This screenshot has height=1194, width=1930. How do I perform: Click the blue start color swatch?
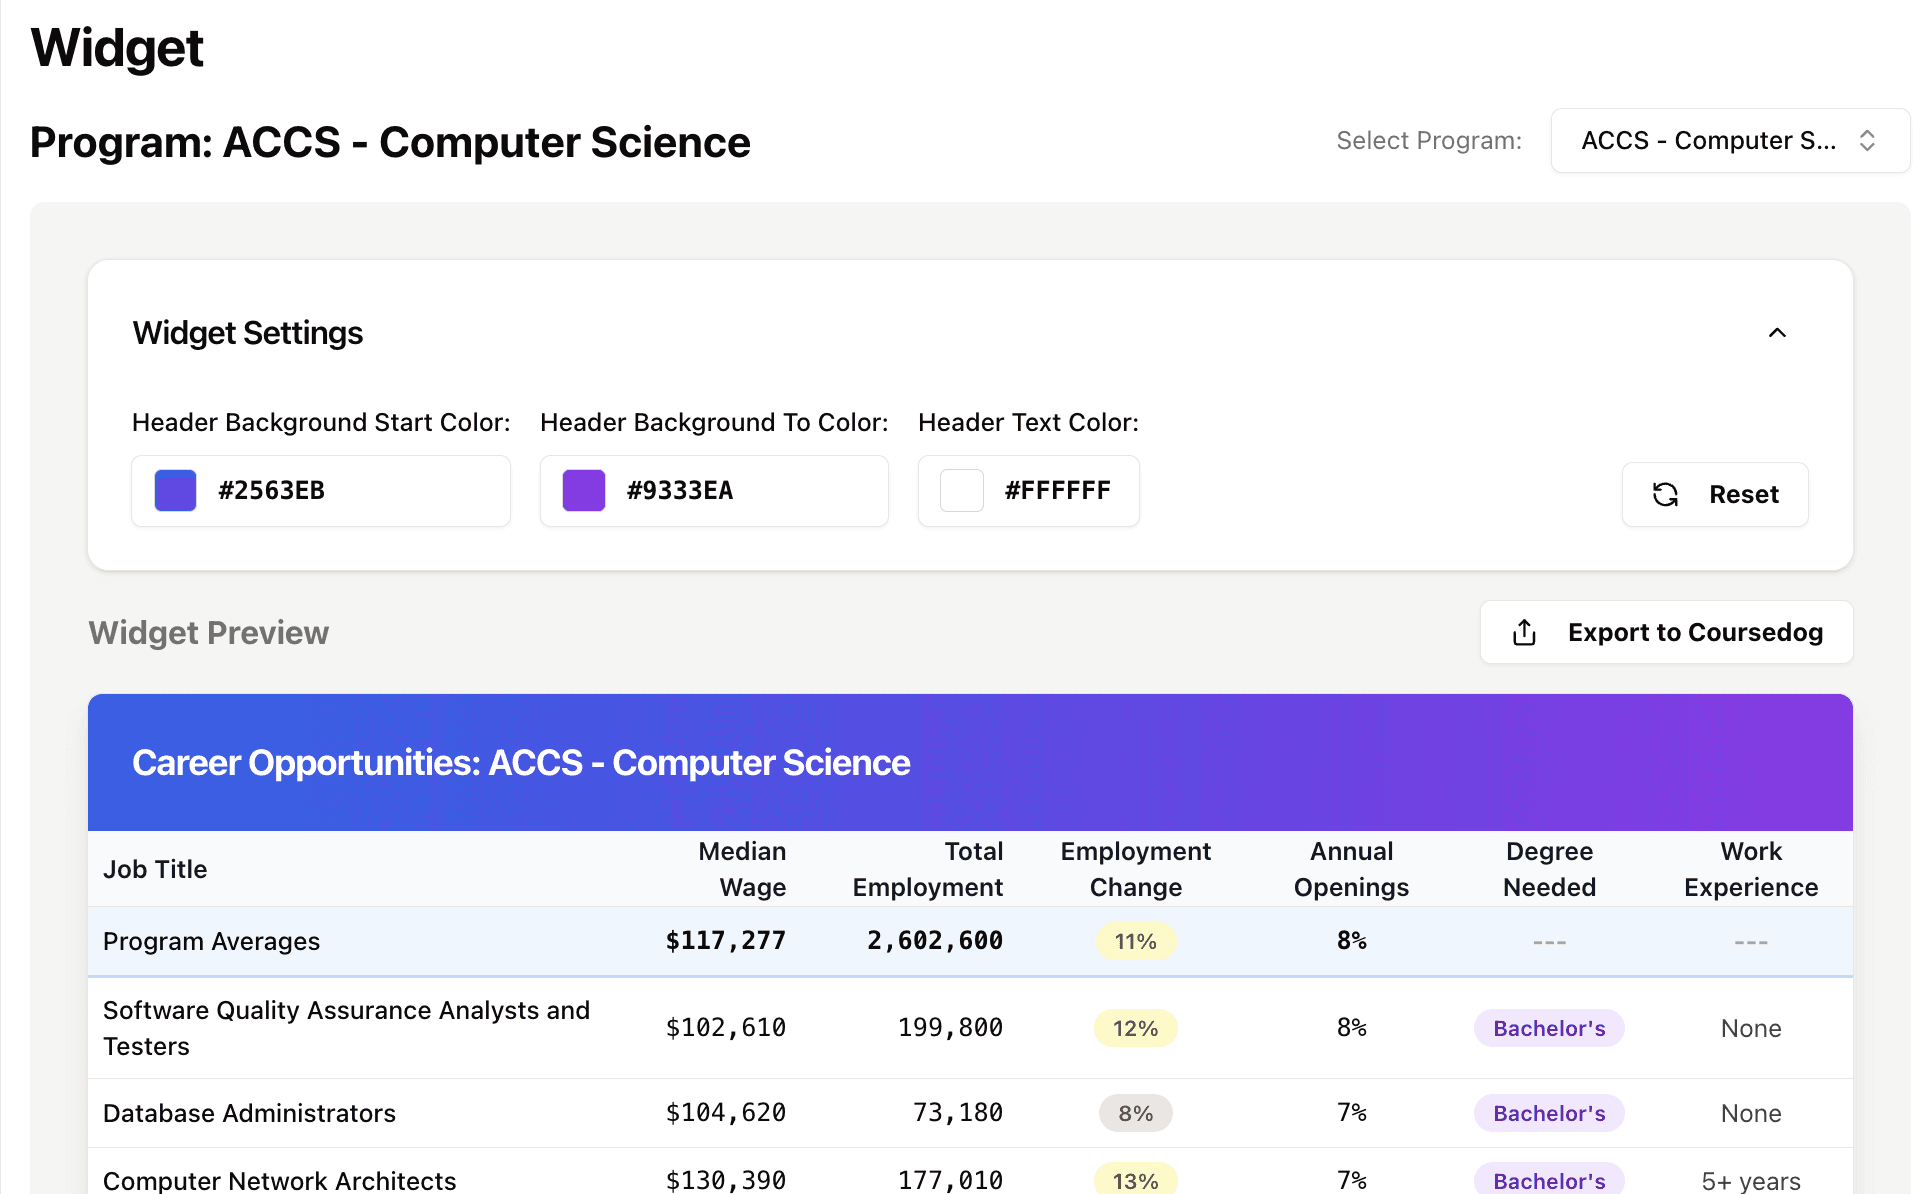click(176, 491)
